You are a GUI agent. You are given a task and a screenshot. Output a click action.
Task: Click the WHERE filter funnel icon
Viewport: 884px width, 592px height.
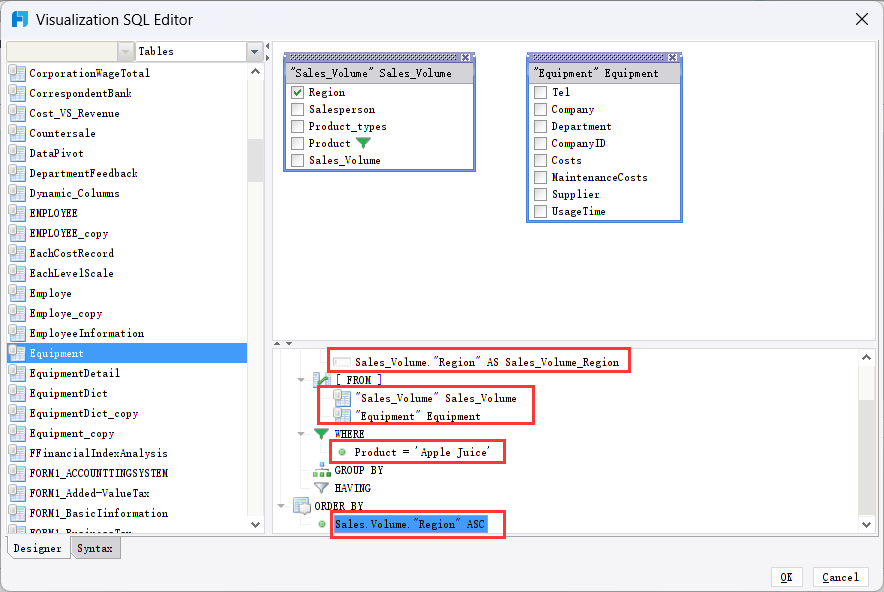(320, 434)
